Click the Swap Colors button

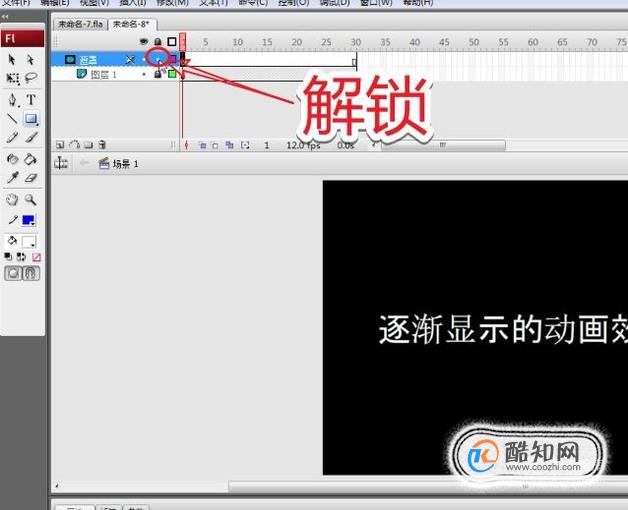pyautogui.click(x=21, y=257)
